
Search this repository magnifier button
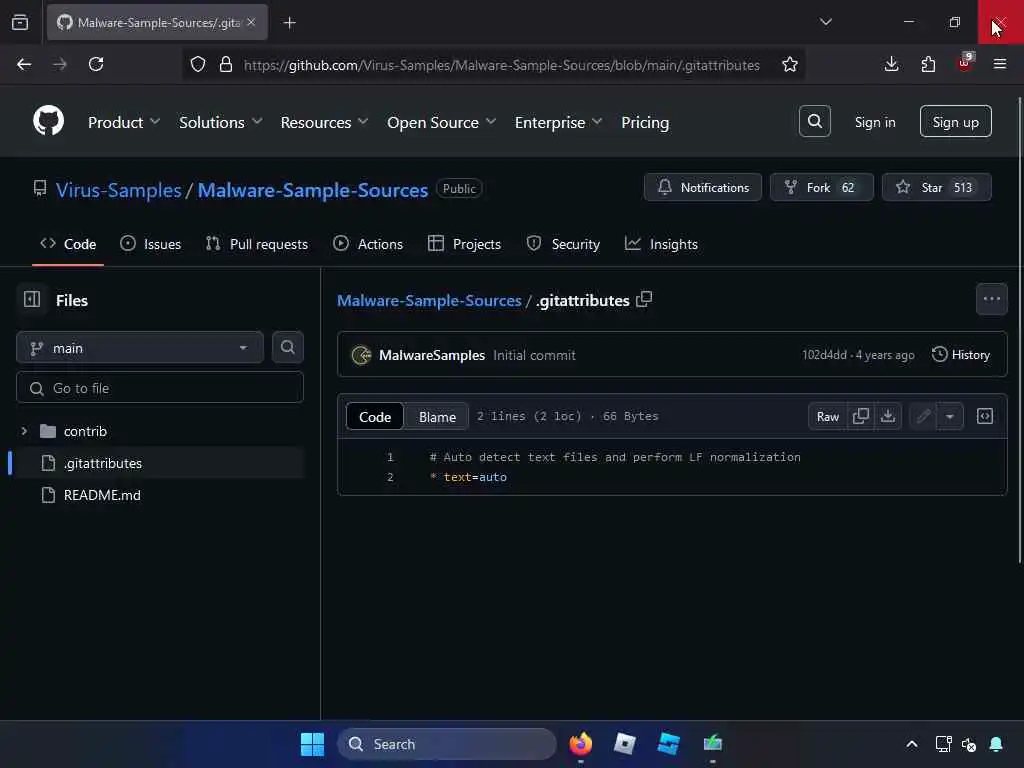click(287, 347)
